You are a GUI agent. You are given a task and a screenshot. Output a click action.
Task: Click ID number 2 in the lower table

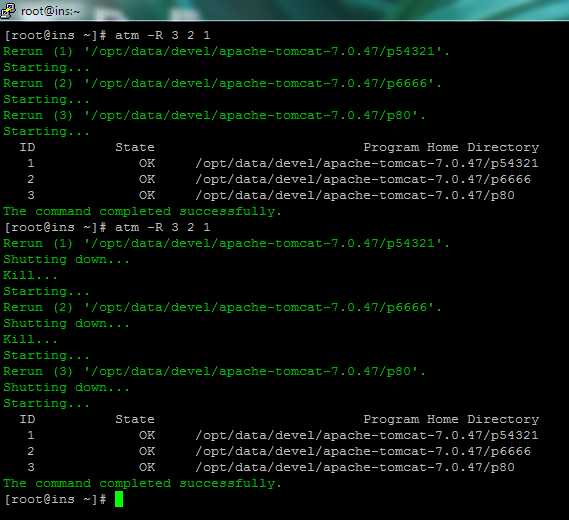coord(31,451)
